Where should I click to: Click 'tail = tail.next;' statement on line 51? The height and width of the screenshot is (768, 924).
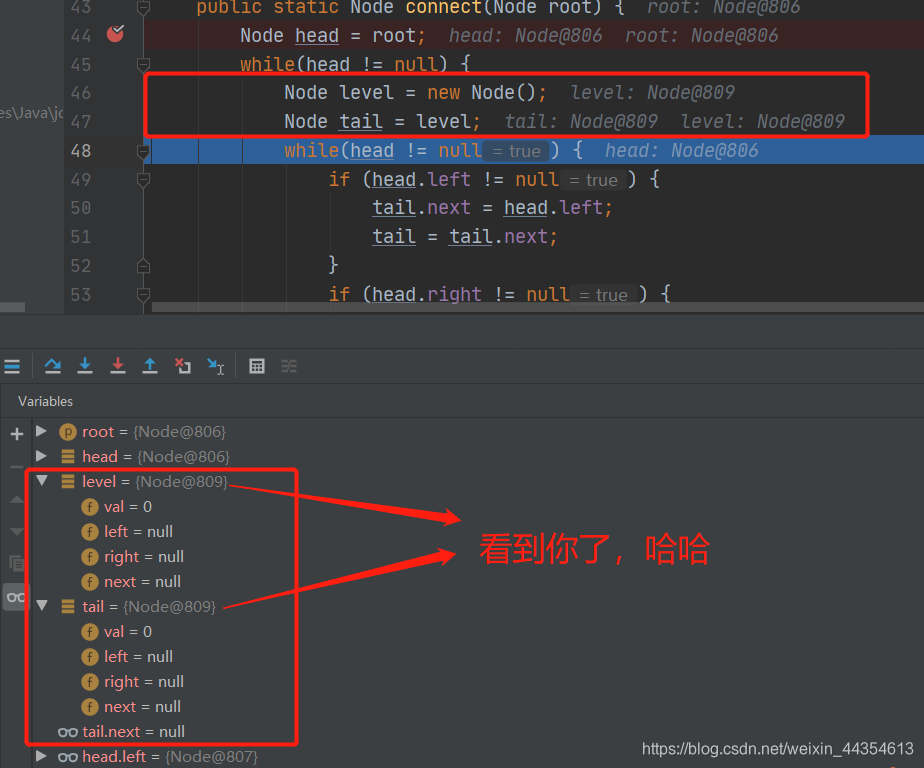(465, 237)
